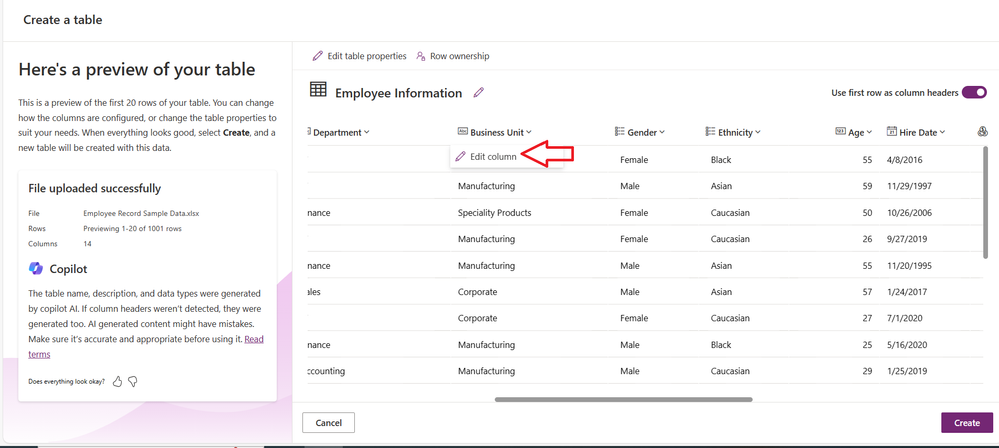The image size is (999, 448).
Task: Click the Age value 50 cell
Action: click(867, 213)
